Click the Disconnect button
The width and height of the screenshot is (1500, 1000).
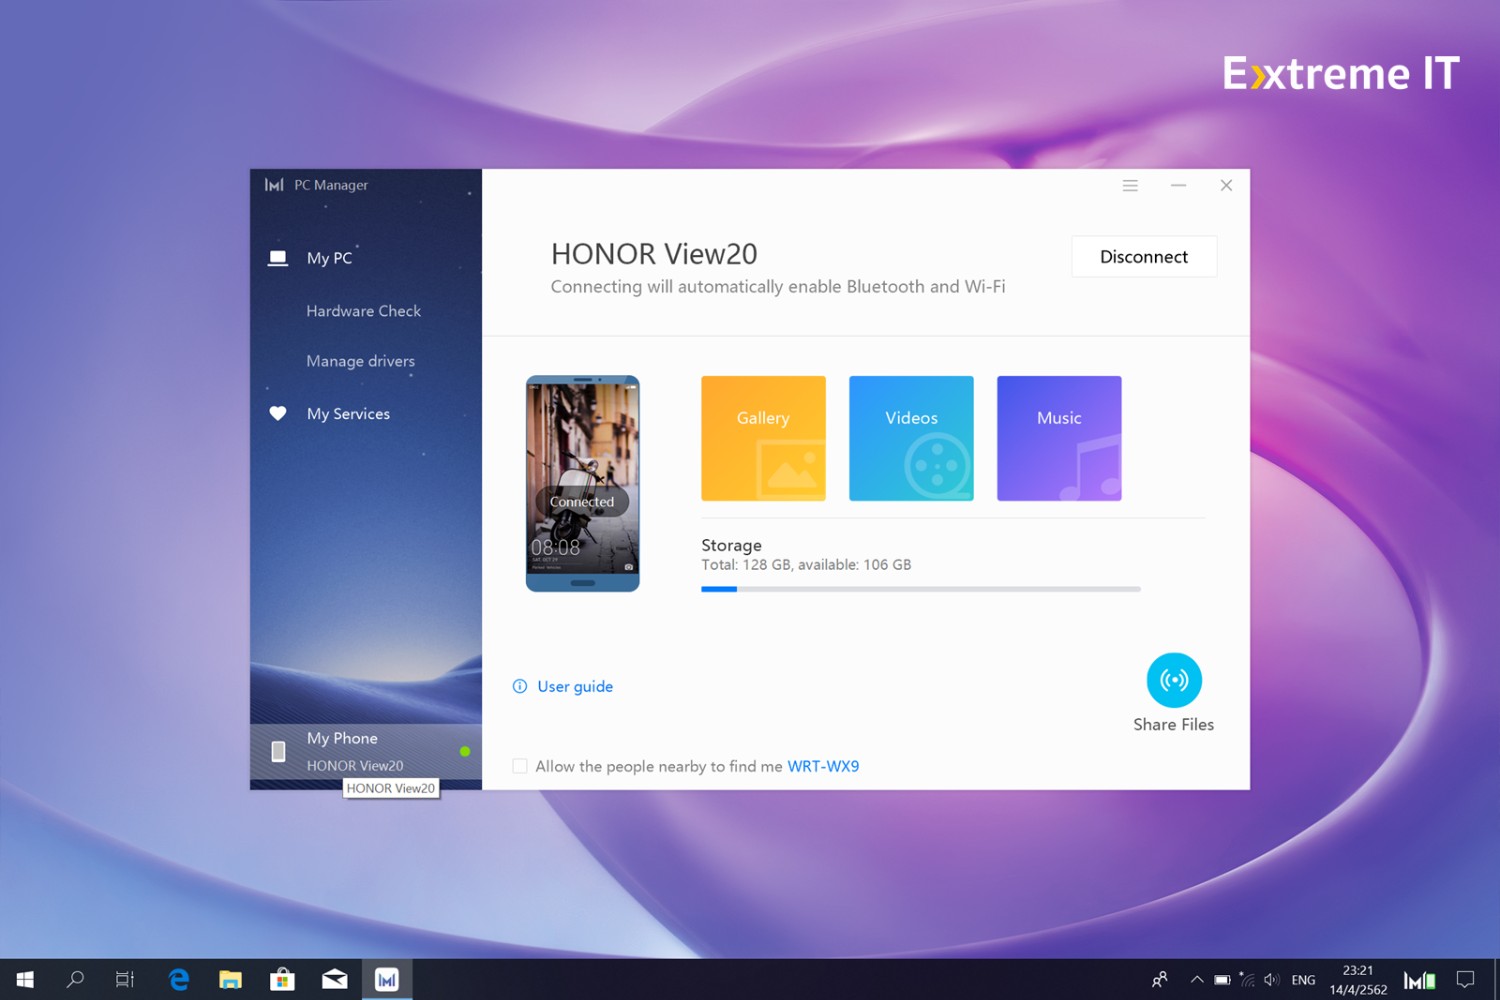pyautogui.click(x=1144, y=257)
